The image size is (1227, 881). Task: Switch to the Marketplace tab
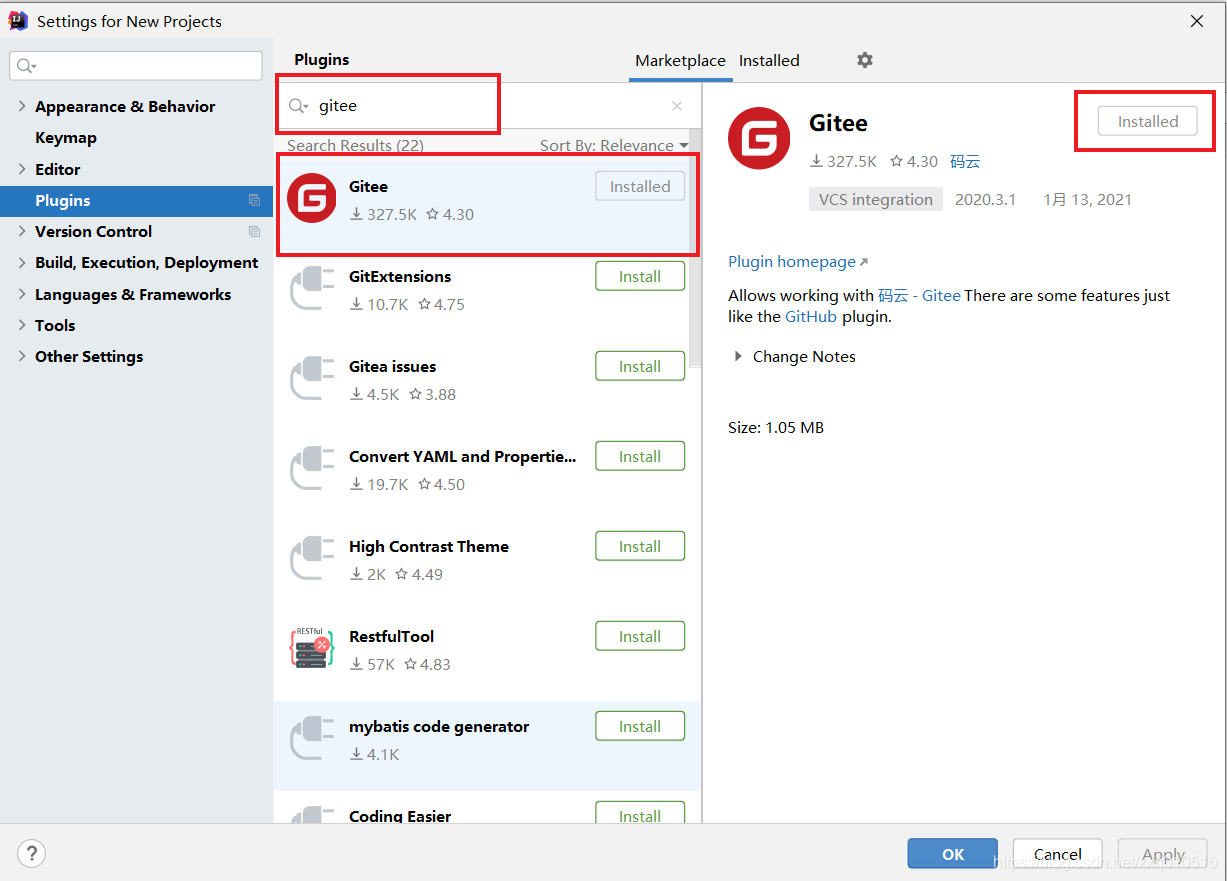pos(680,60)
